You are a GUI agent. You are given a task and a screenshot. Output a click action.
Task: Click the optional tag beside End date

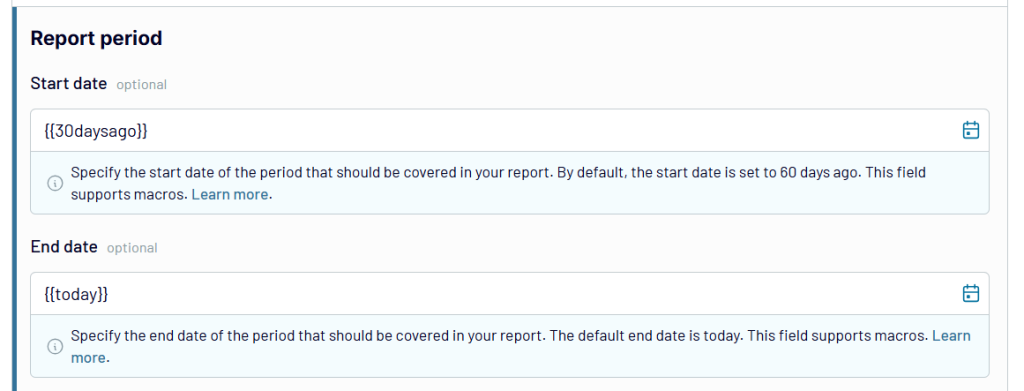[x=132, y=248]
